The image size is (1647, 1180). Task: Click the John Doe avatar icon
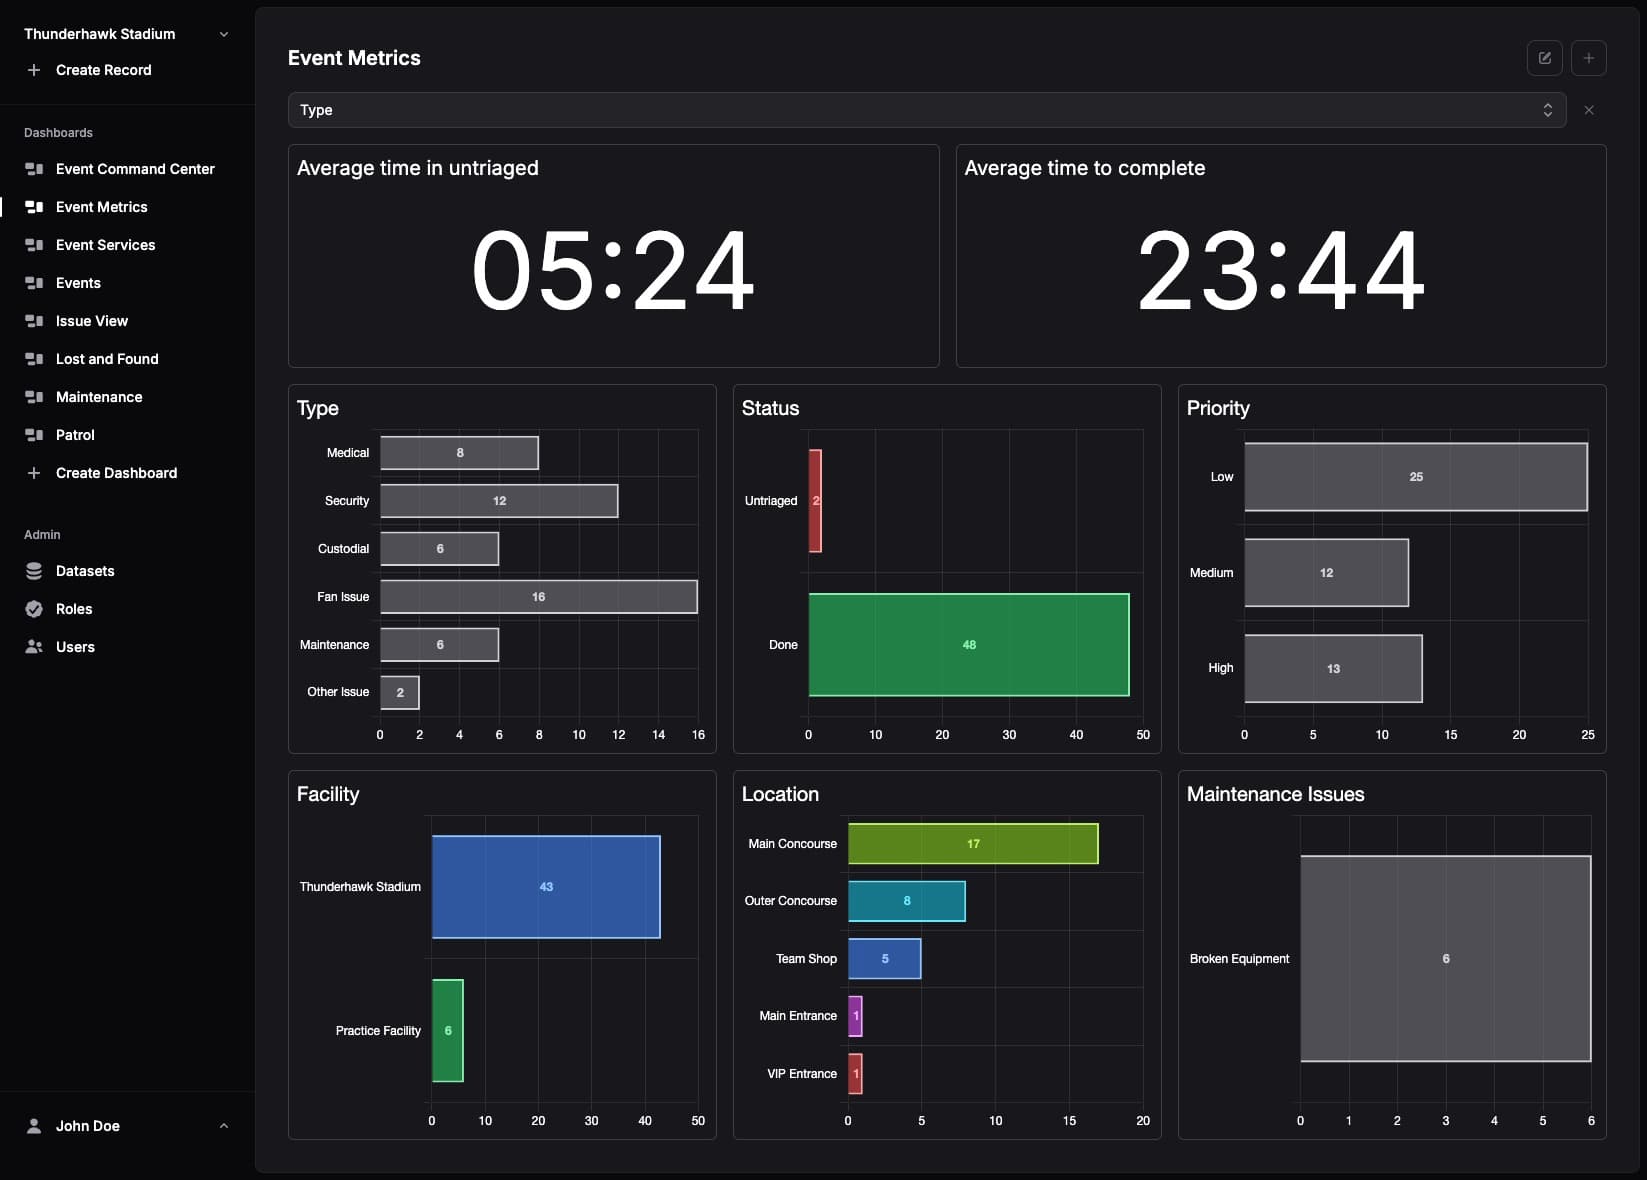[x=34, y=1126]
